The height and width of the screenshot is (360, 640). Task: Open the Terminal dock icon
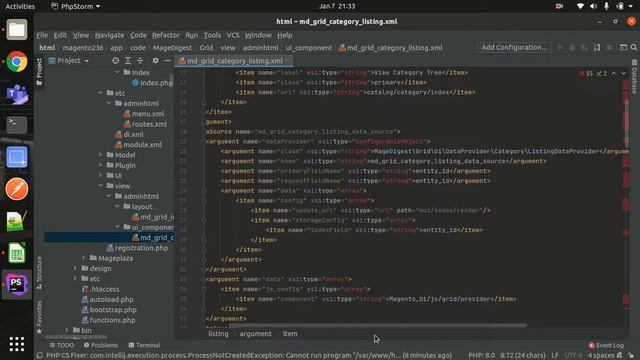click(17, 125)
